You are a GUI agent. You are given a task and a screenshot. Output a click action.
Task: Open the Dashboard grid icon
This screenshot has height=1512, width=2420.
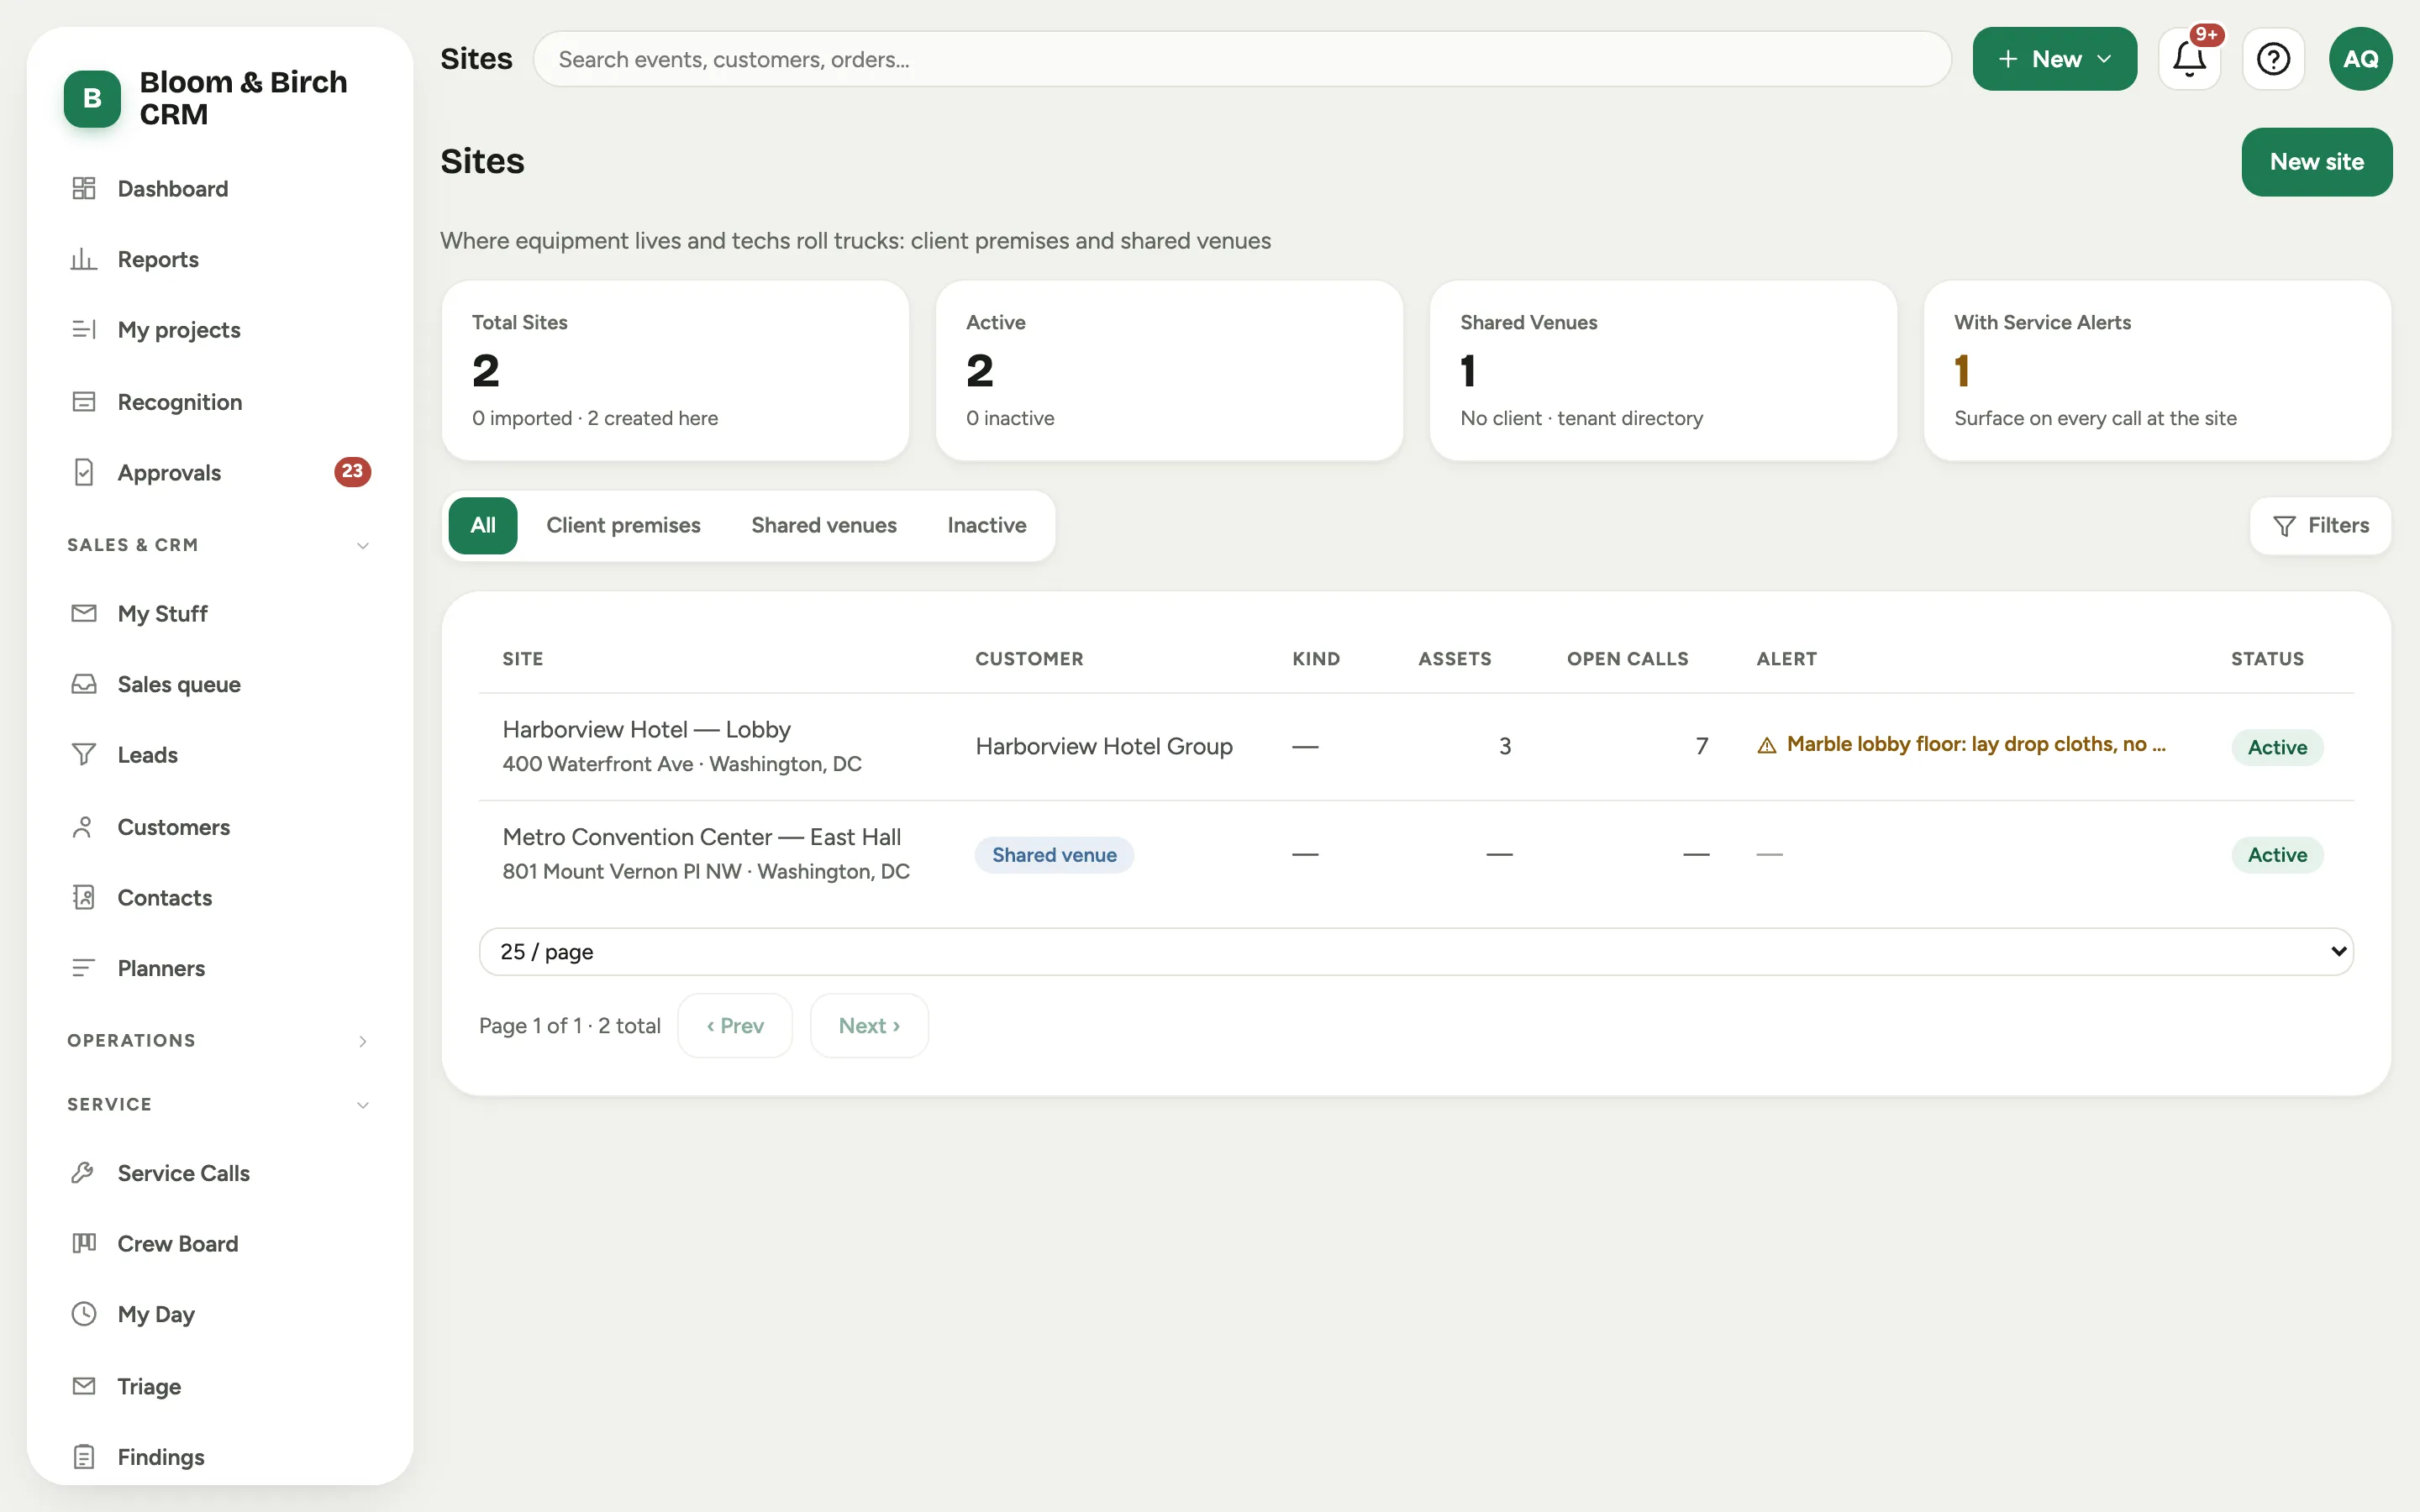click(84, 188)
